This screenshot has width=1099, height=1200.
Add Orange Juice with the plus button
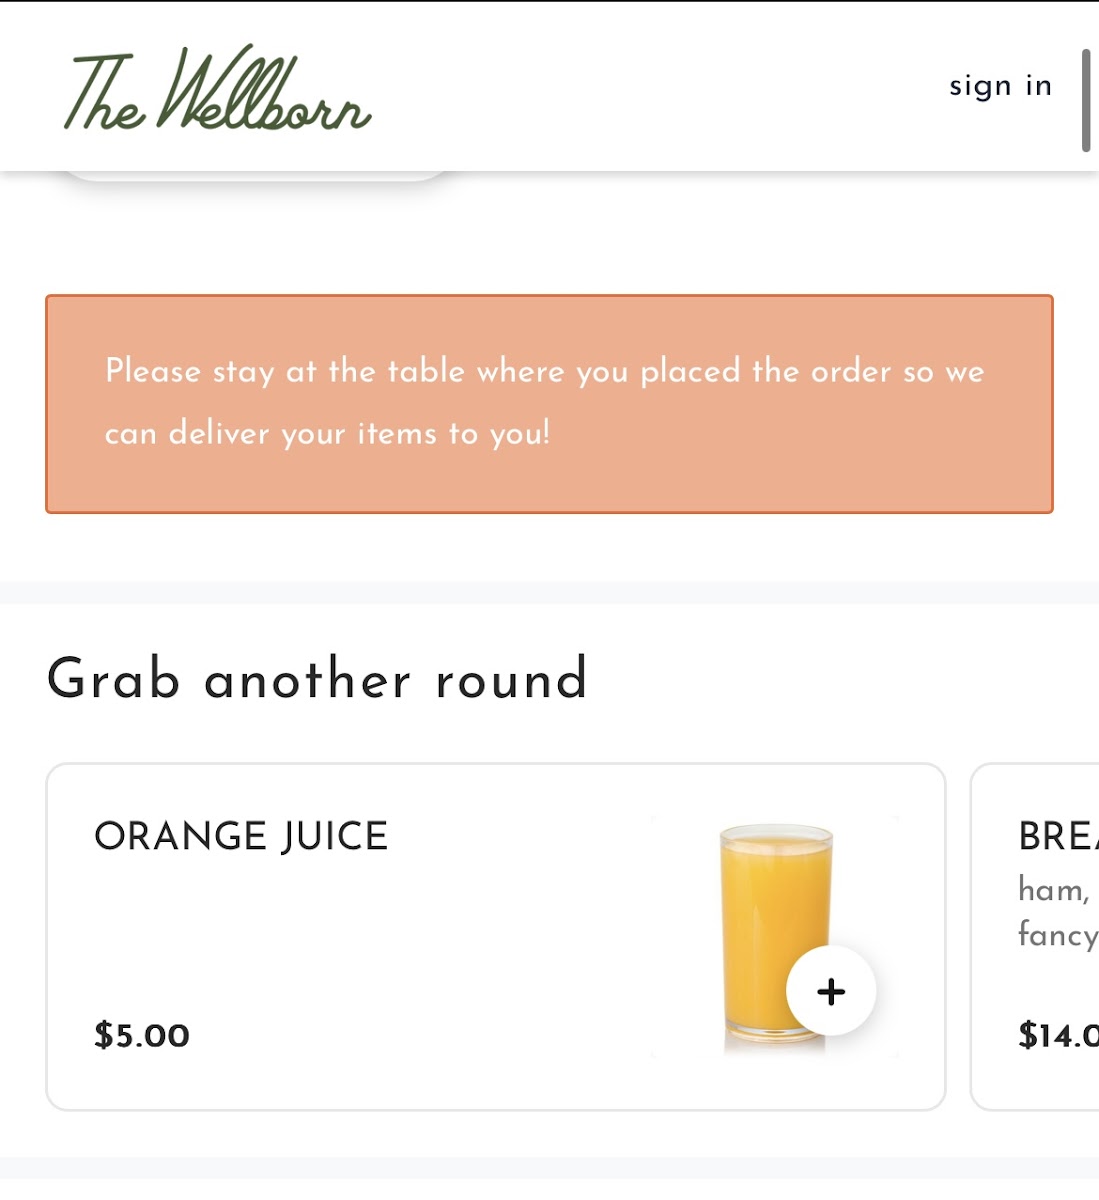tap(831, 991)
